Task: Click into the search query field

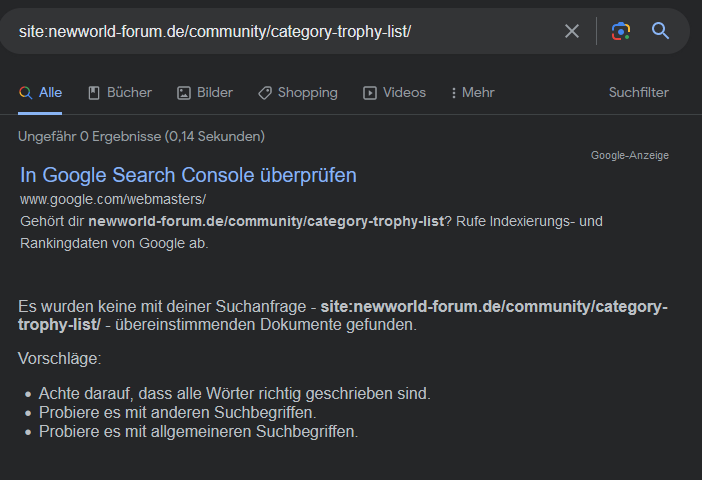Action: click(x=280, y=31)
